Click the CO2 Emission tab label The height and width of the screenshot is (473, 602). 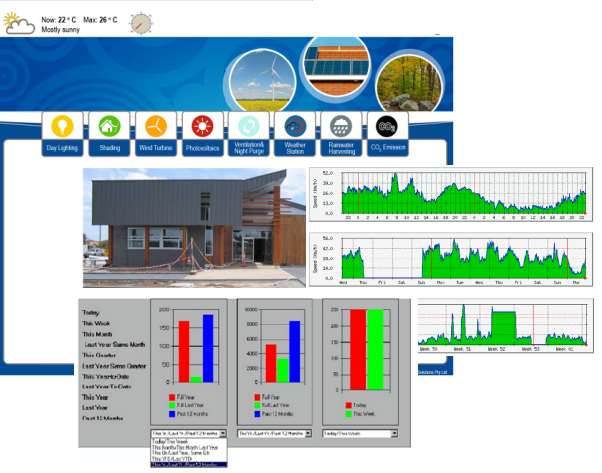click(x=388, y=147)
